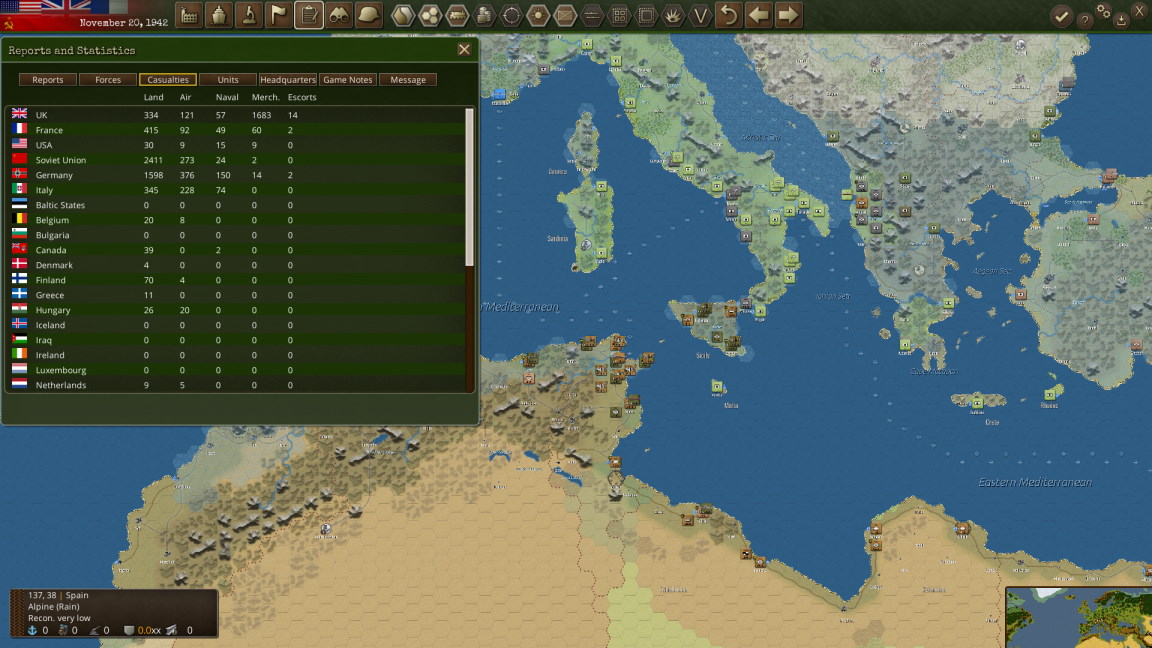
Task: Click the 'Soviet Union' row label
Action: point(61,159)
